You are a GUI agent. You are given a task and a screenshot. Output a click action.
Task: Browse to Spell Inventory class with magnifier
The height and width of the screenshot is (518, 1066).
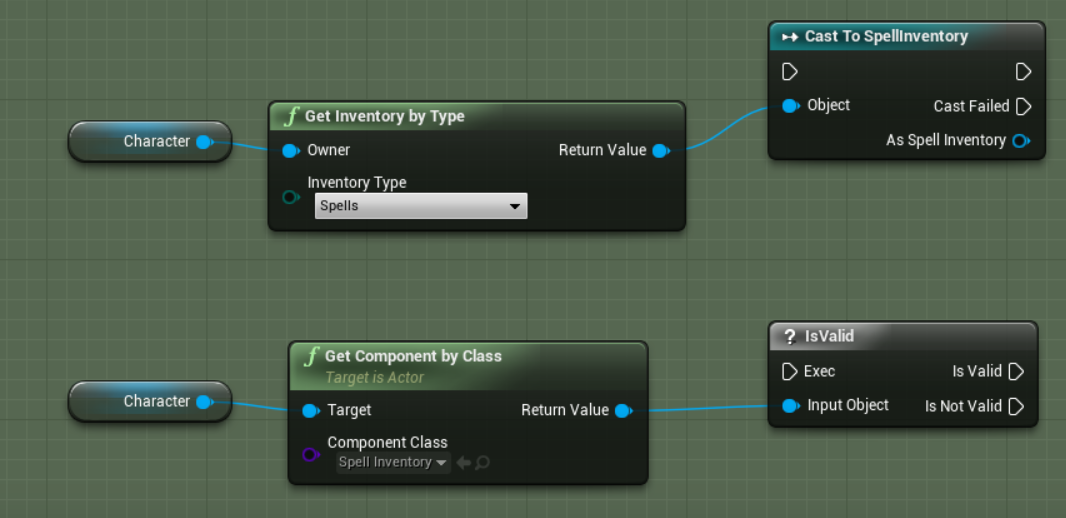click(x=482, y=463)
